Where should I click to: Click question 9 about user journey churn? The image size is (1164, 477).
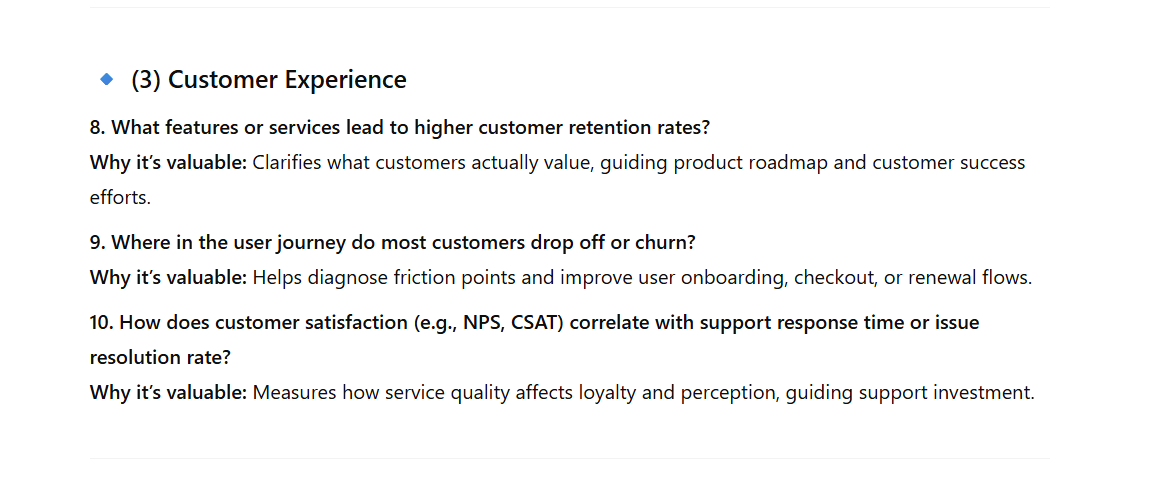[393, 243]
